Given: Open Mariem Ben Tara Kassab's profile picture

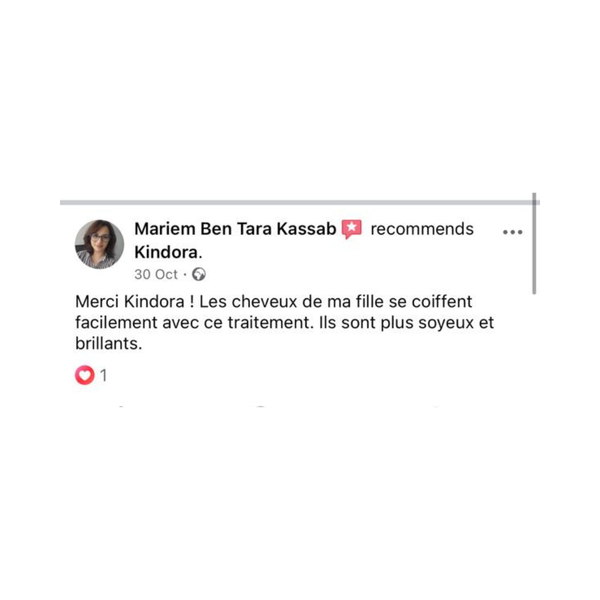Looking at the screenshot, I should [x=99, y=244].
